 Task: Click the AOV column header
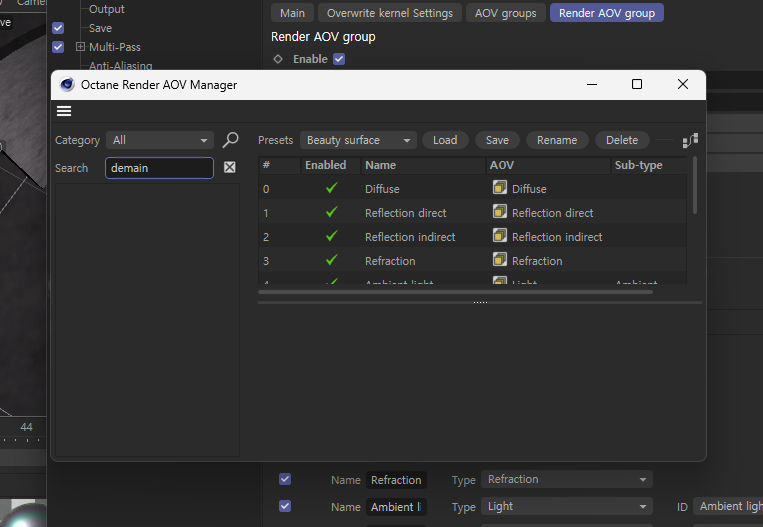coord(548,165)
